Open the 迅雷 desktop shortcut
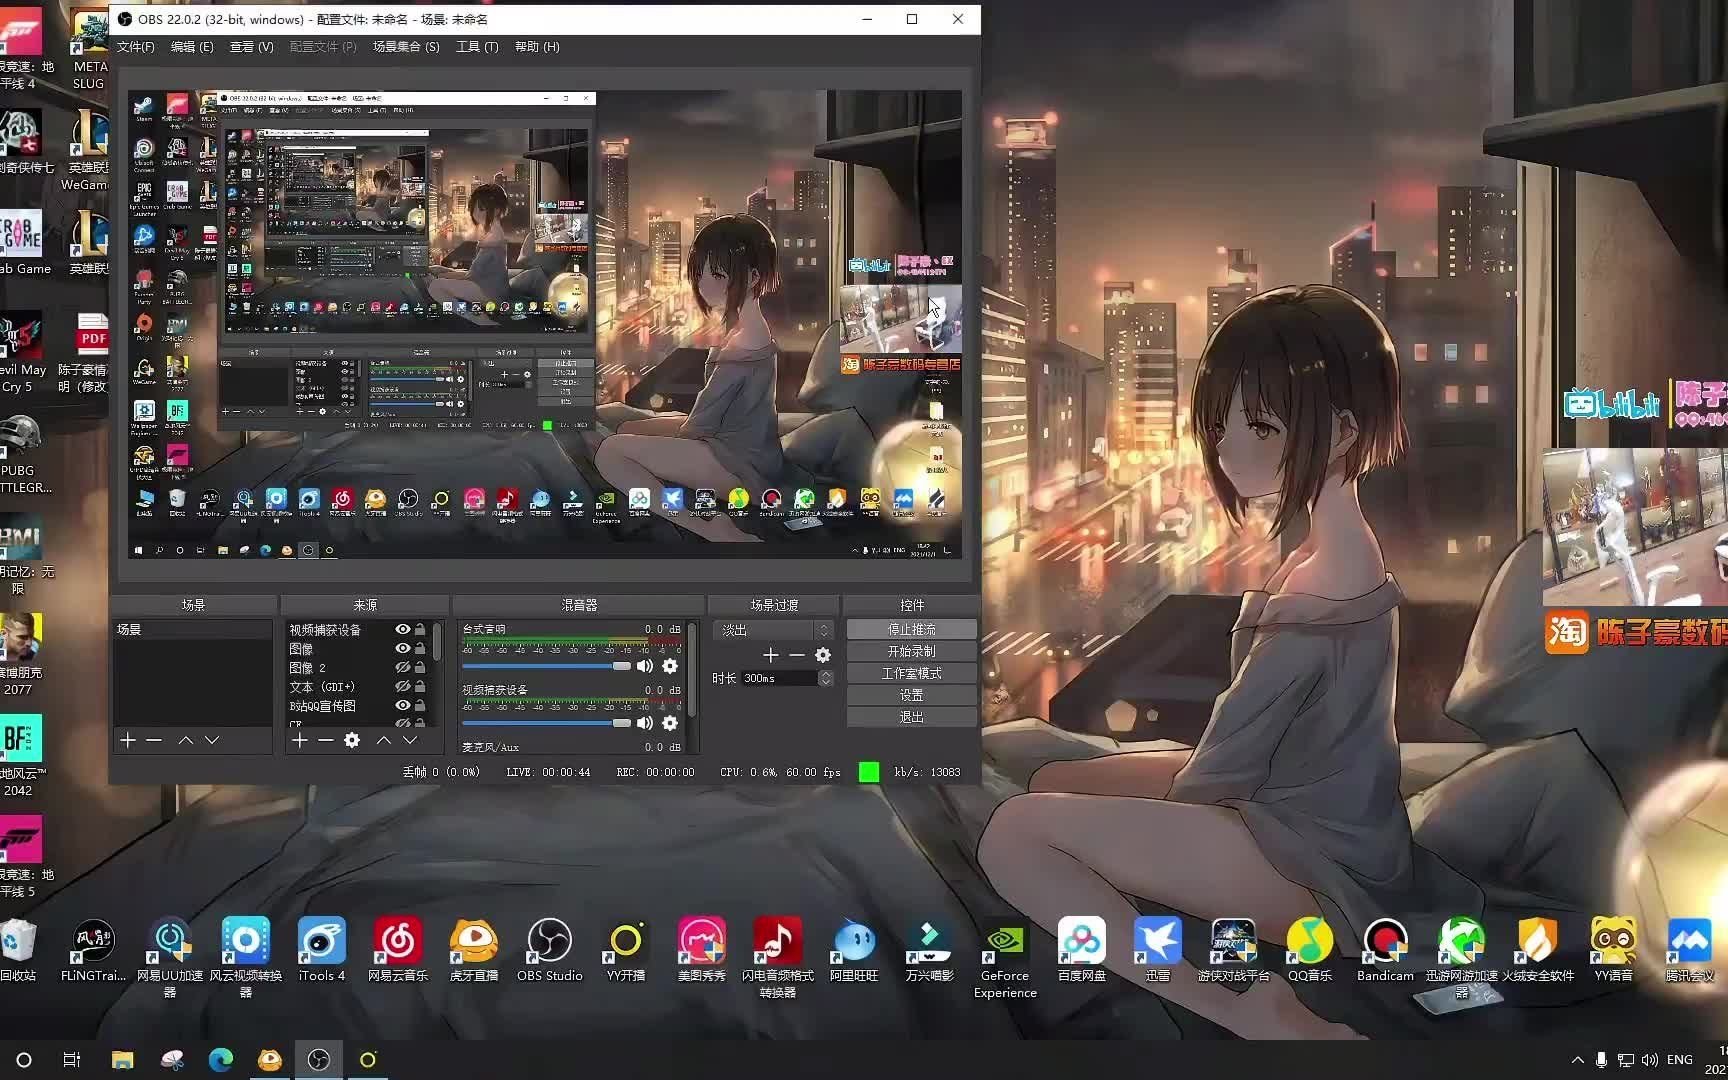This screenshot has width=1728, height=1080. (x=1157, y=950)
